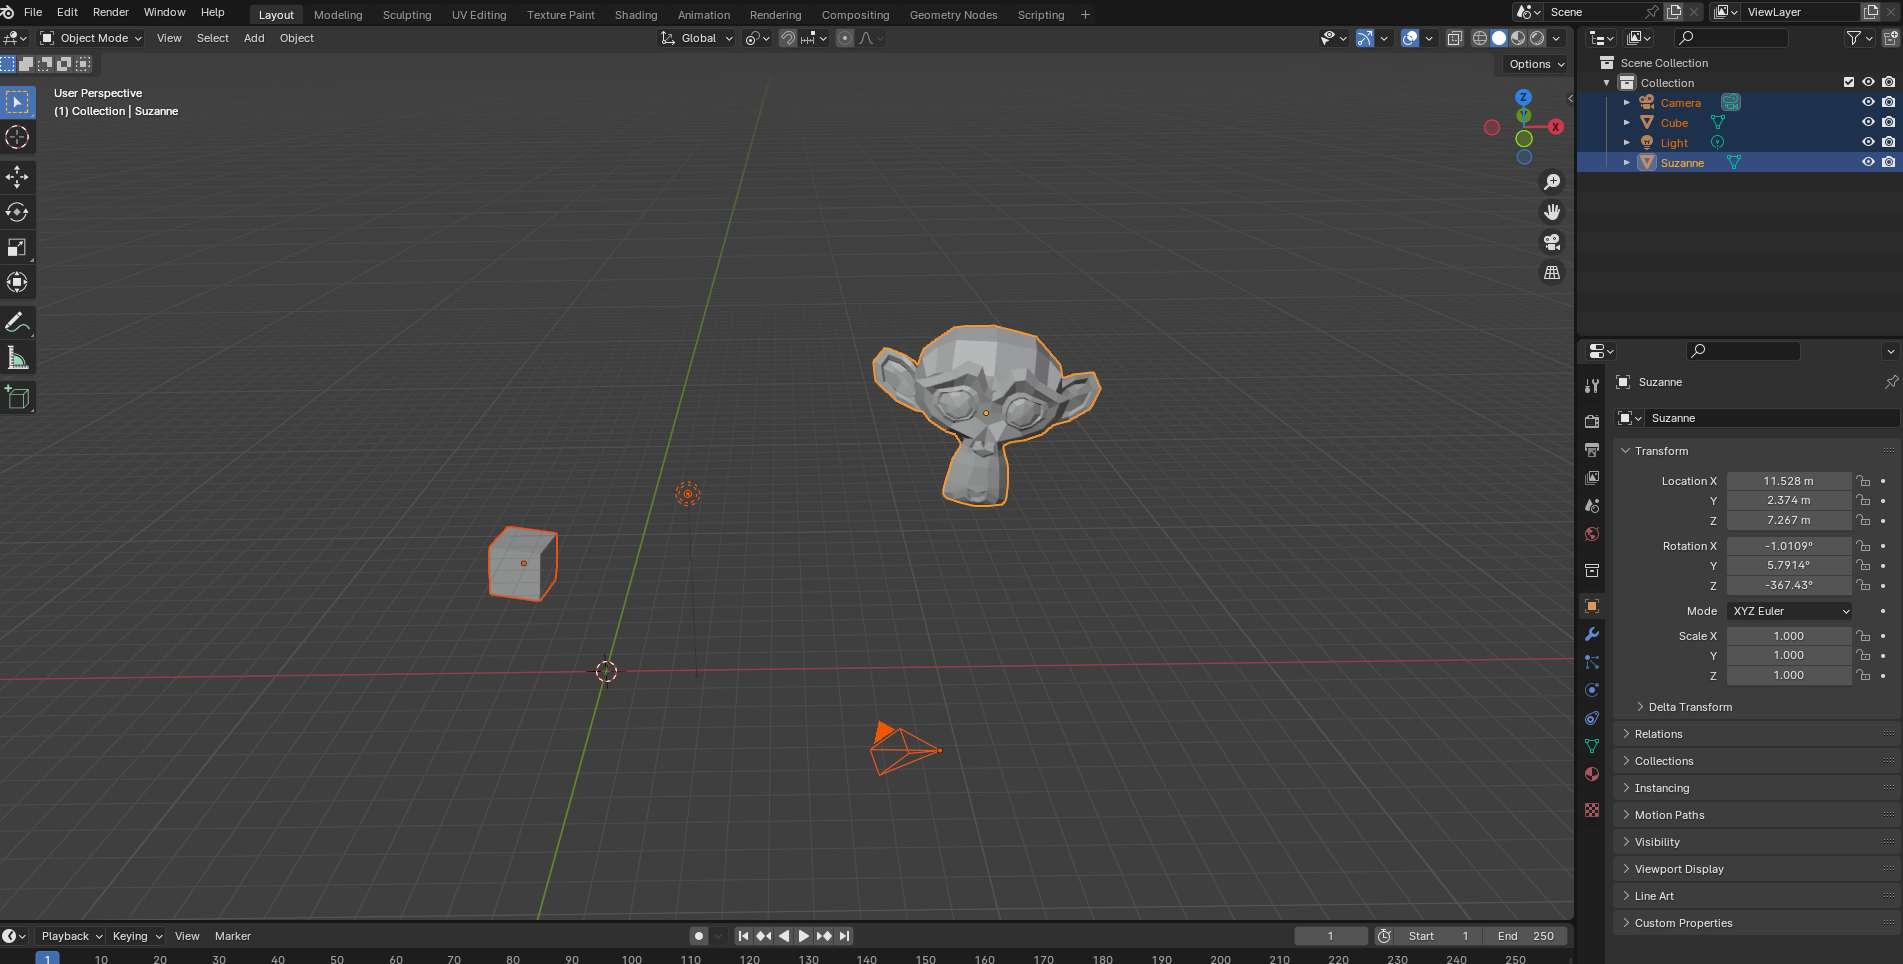Open the Output properties tab
1903x964 pixels.
(1592, 450)
